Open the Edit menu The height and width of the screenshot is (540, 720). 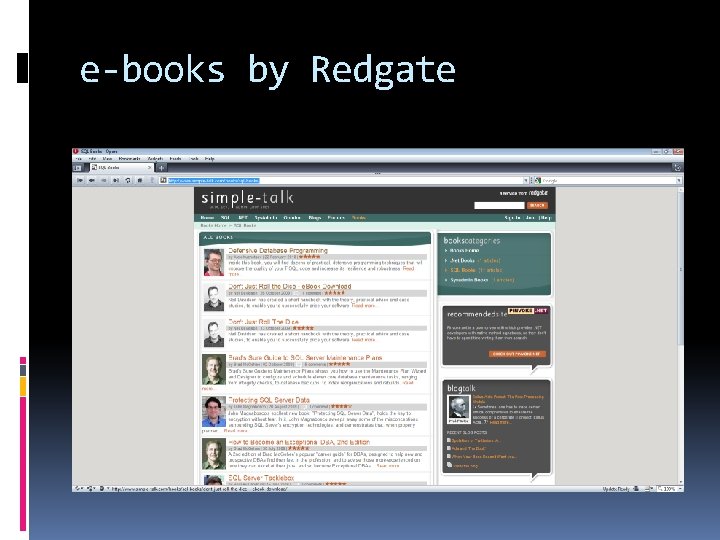tap(92, 159)
